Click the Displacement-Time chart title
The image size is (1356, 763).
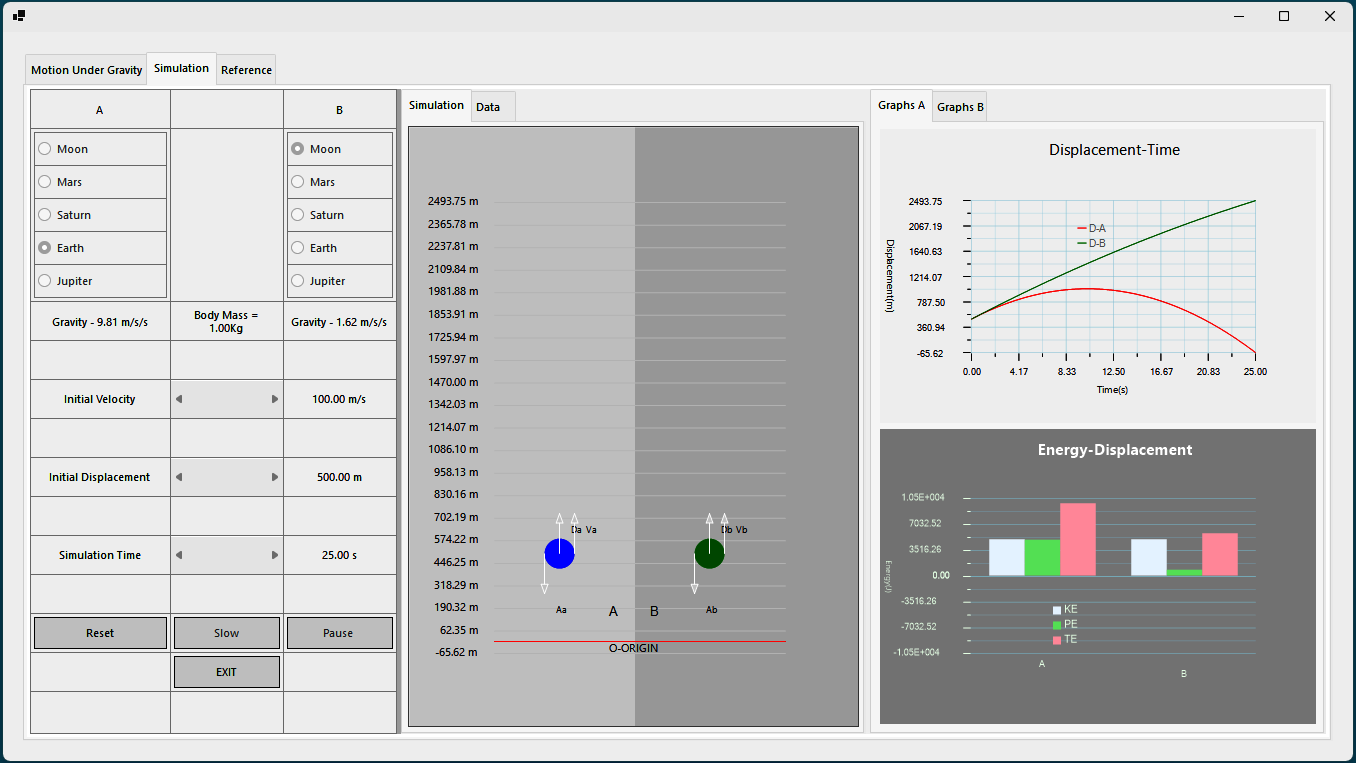[1114, 150]
